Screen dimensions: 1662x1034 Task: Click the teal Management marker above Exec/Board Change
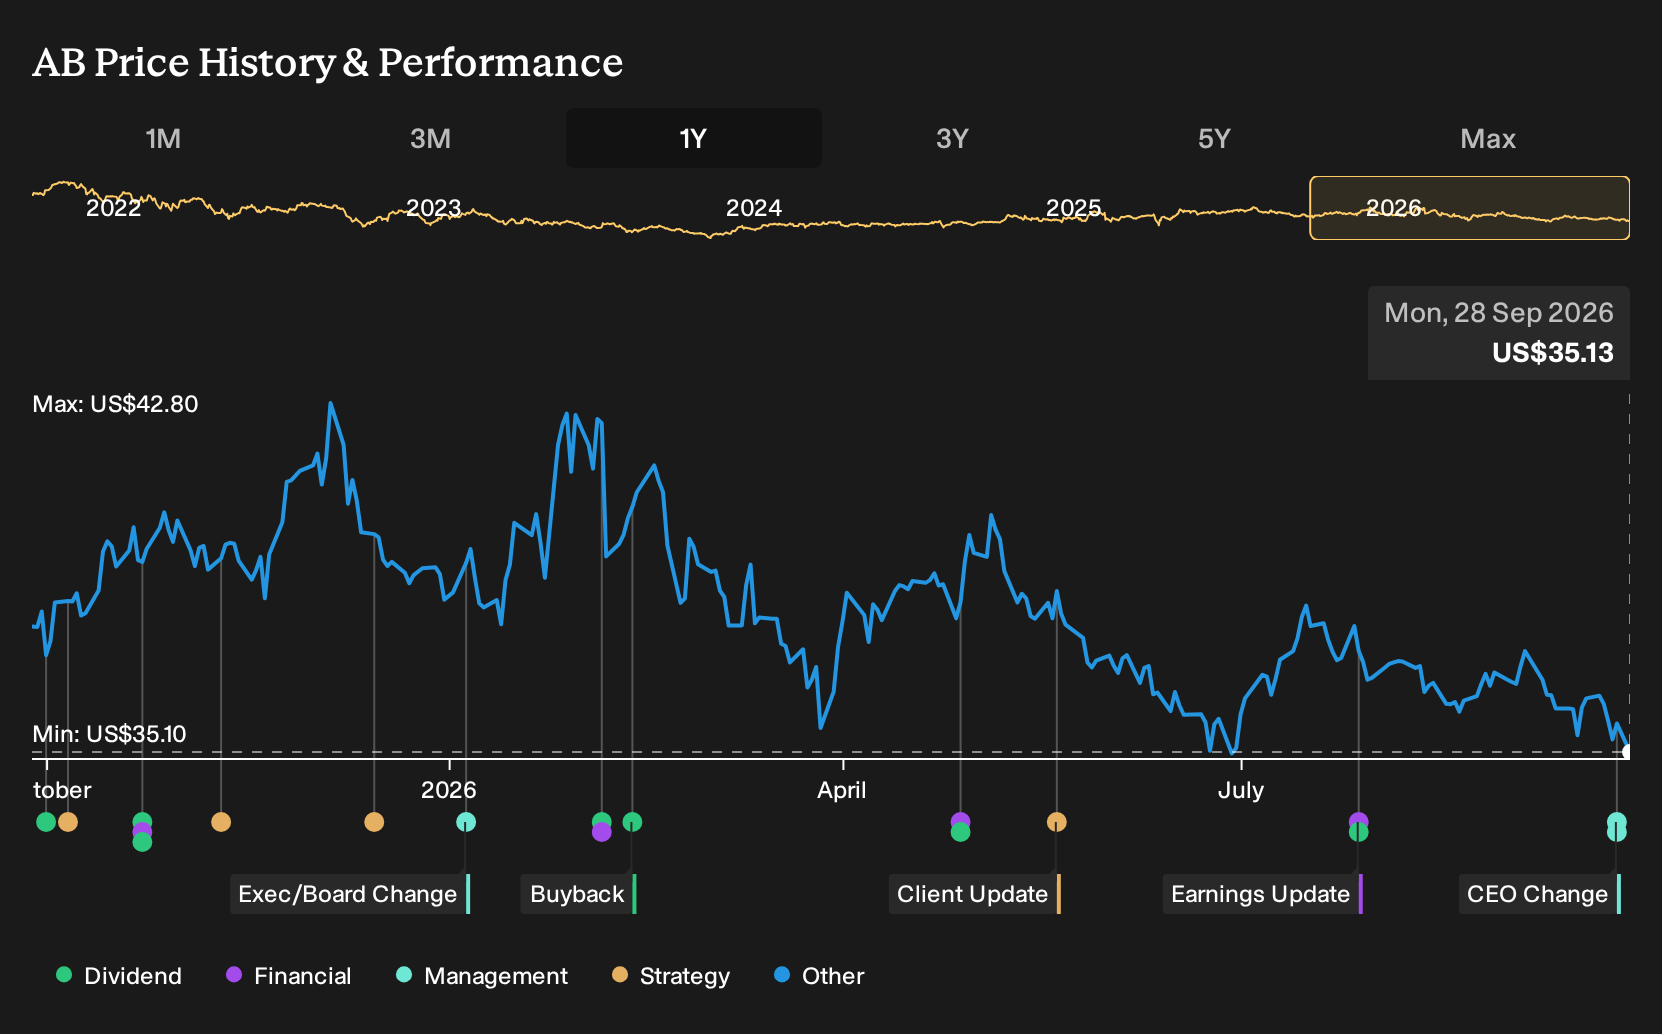(466, 822)
